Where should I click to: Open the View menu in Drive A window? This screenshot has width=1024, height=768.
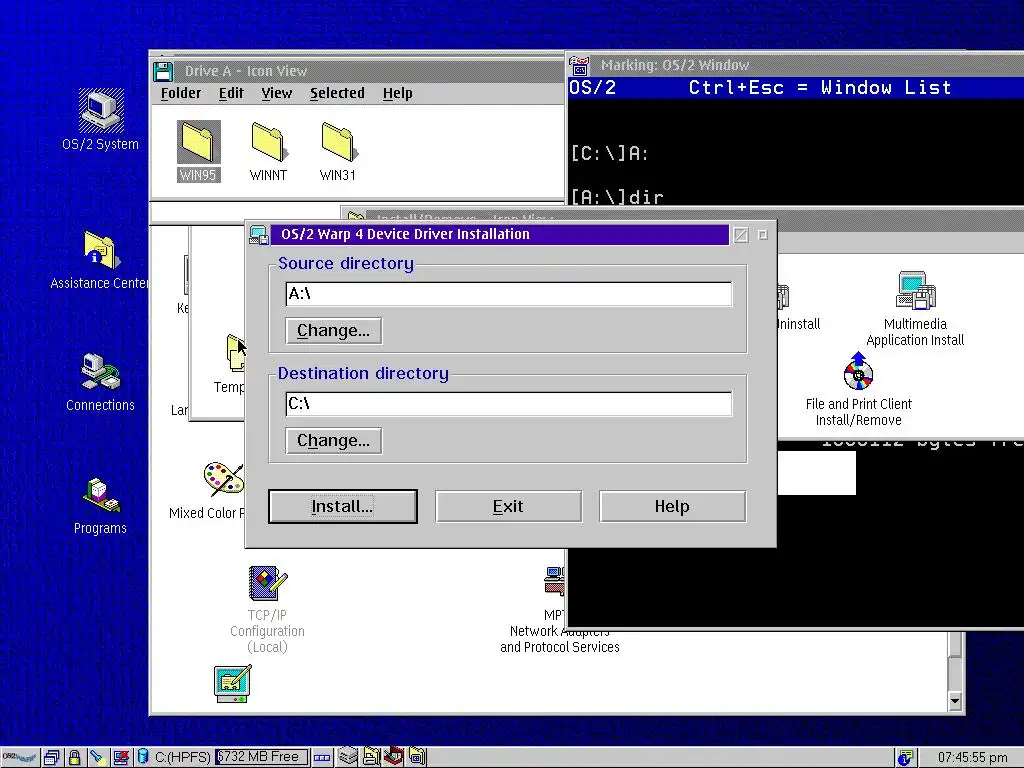(x=277, y=93)
